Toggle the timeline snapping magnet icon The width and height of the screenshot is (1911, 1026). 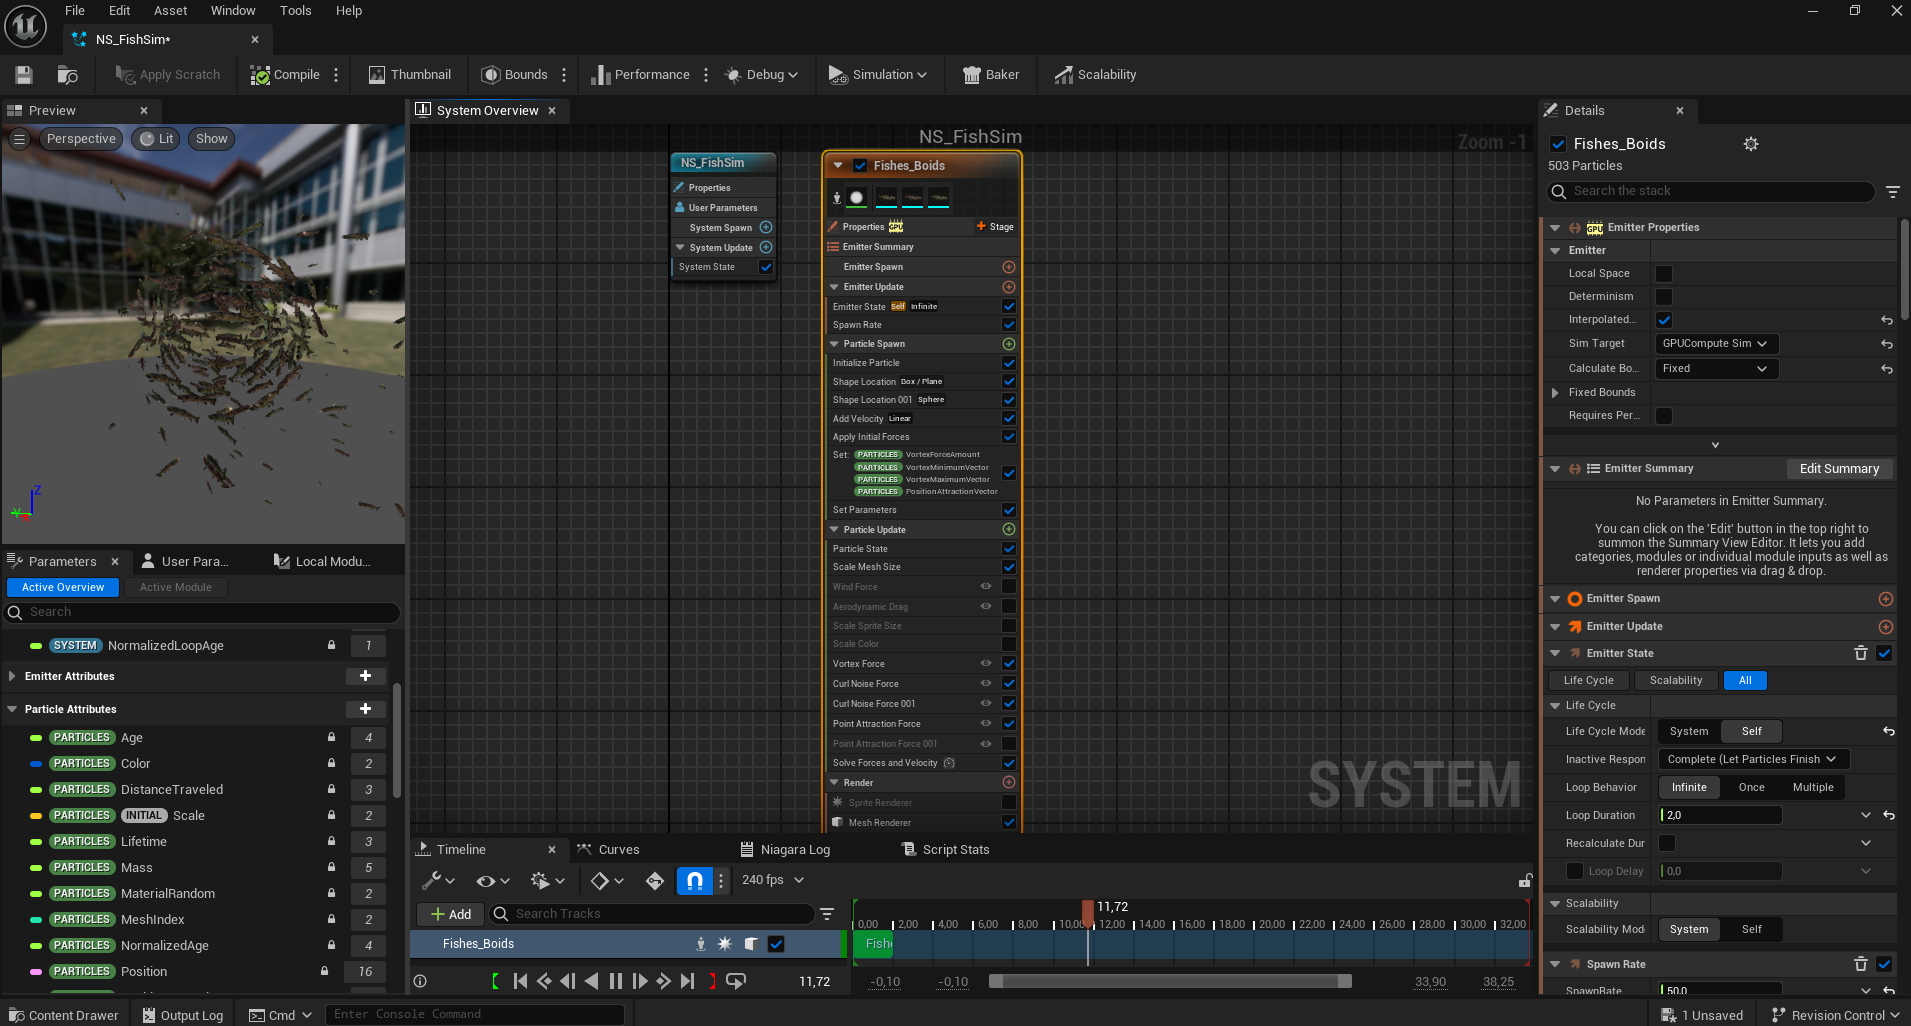click(x=694, y=880)
